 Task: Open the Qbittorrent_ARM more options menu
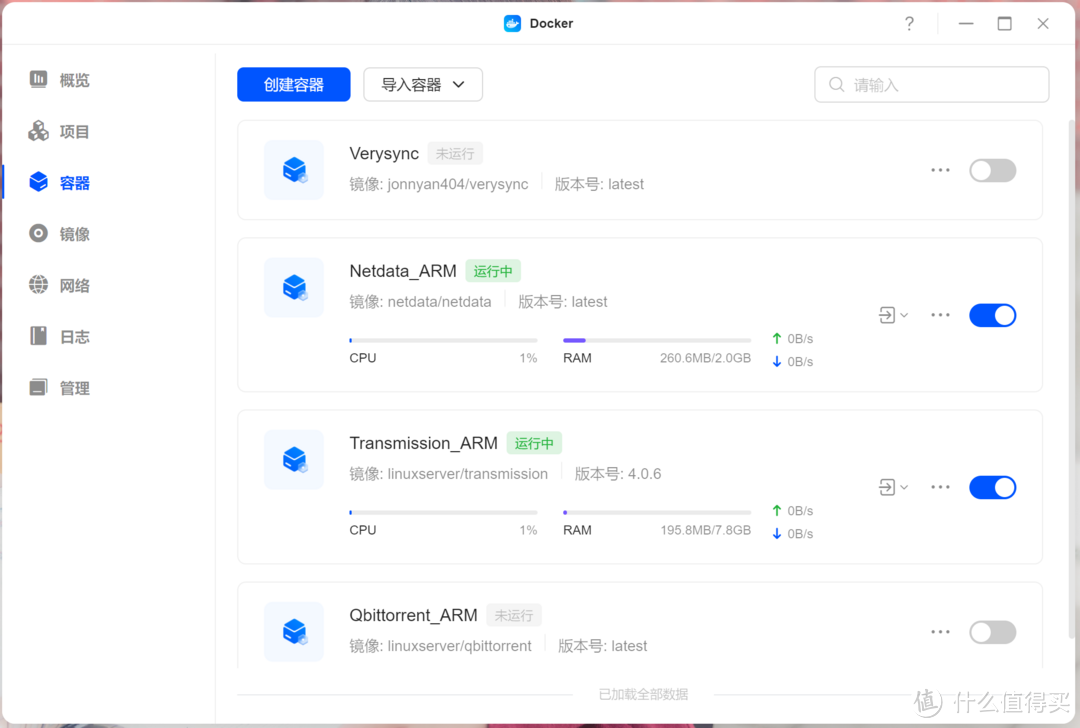tap(939, 632)
